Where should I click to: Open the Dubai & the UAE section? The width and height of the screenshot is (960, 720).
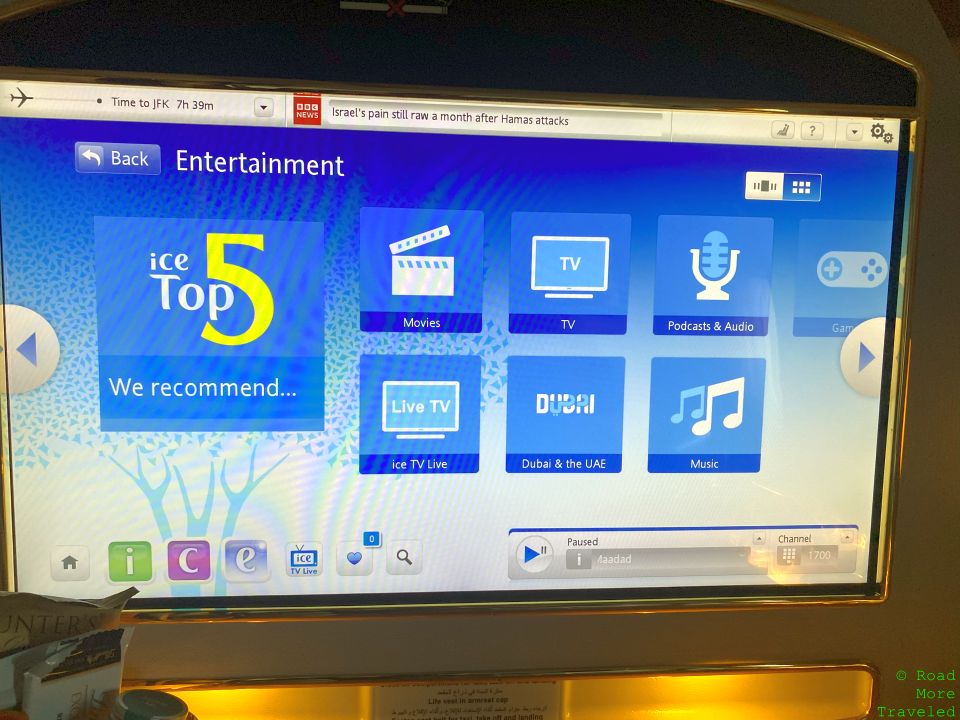click(x=564, y=412)
